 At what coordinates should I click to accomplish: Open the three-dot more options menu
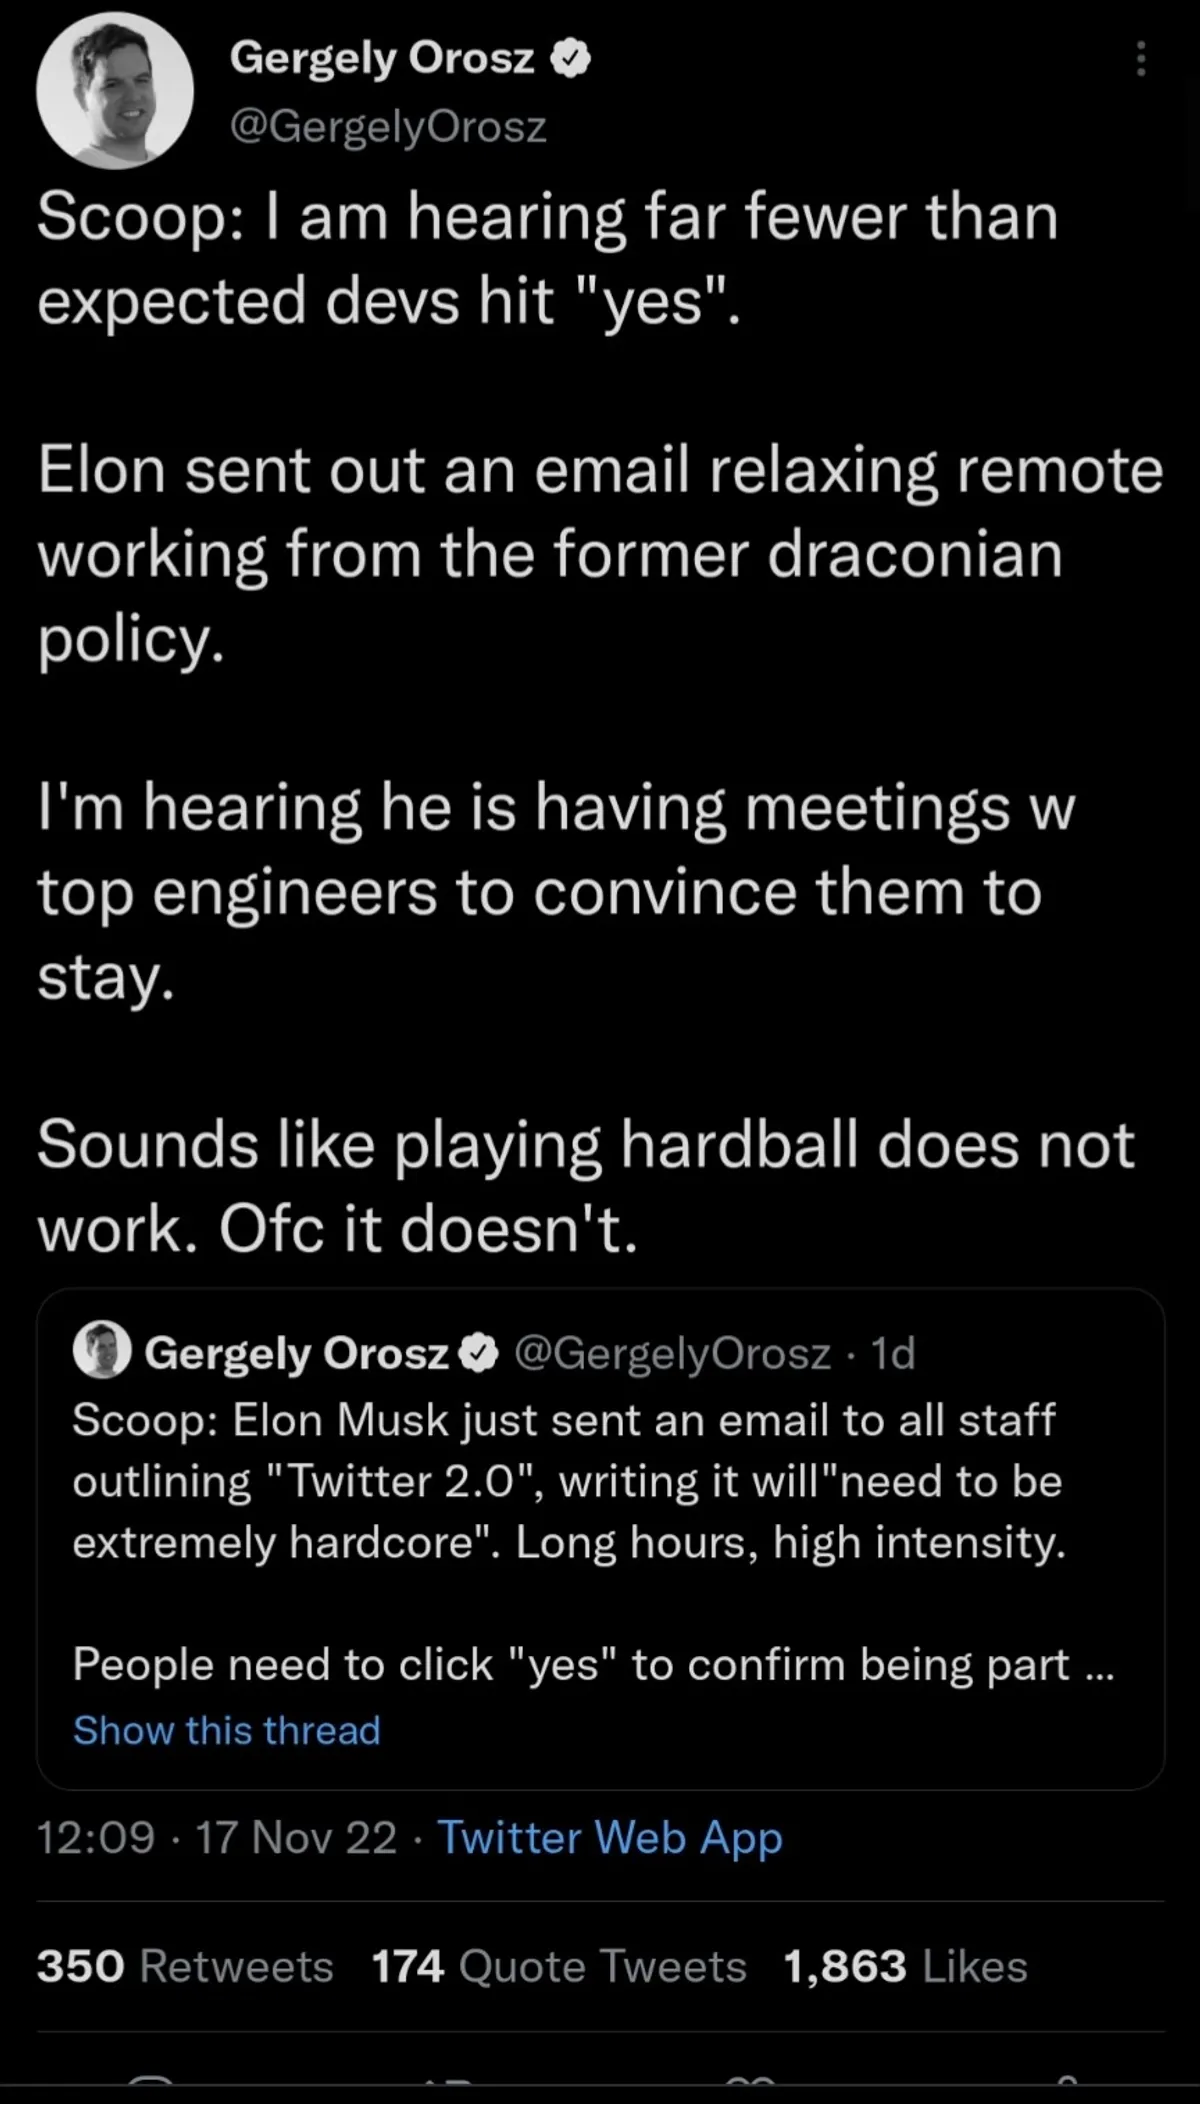1140,60
